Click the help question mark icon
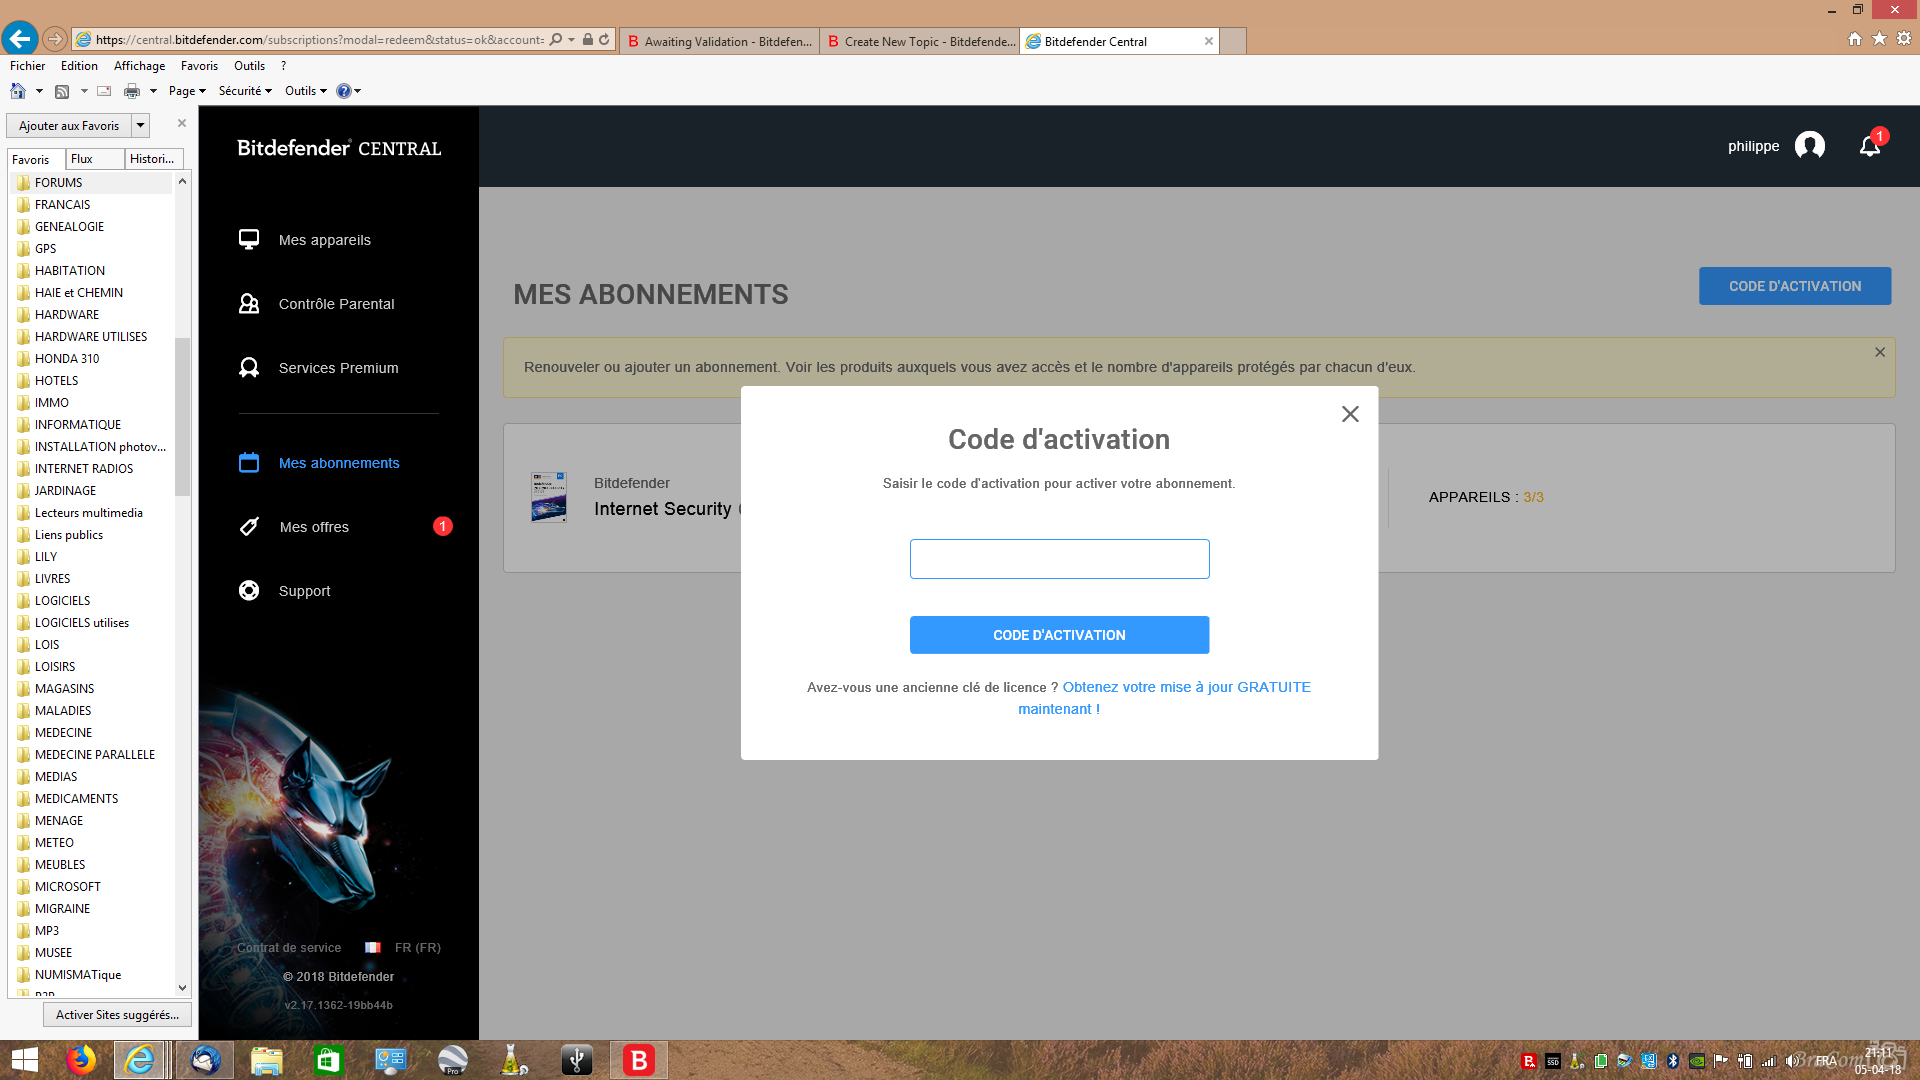 [x=343, y=91]
